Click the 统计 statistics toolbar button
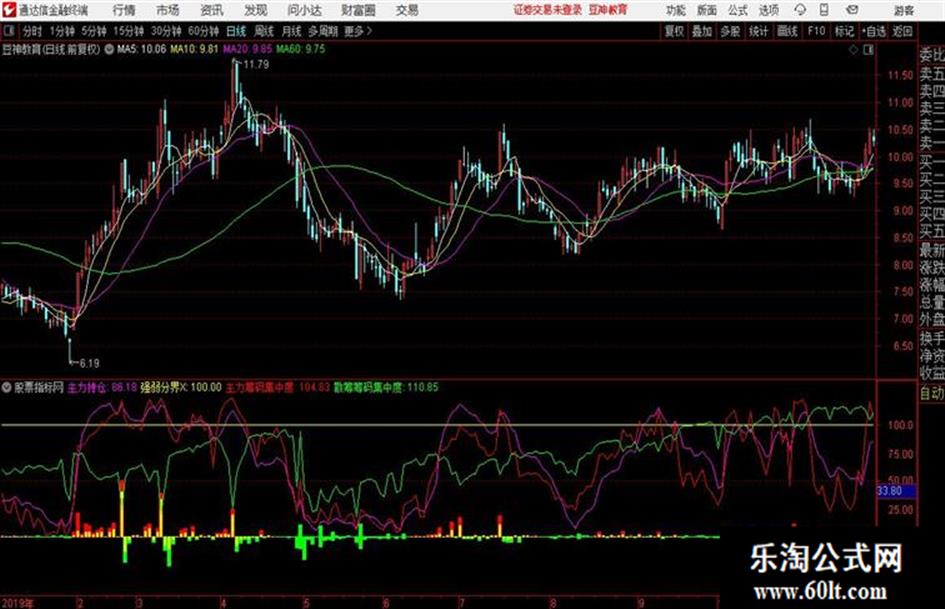Image resolution: width=945 pixels, height=609 pixels. pyautogui.click(x=759, y=31)
